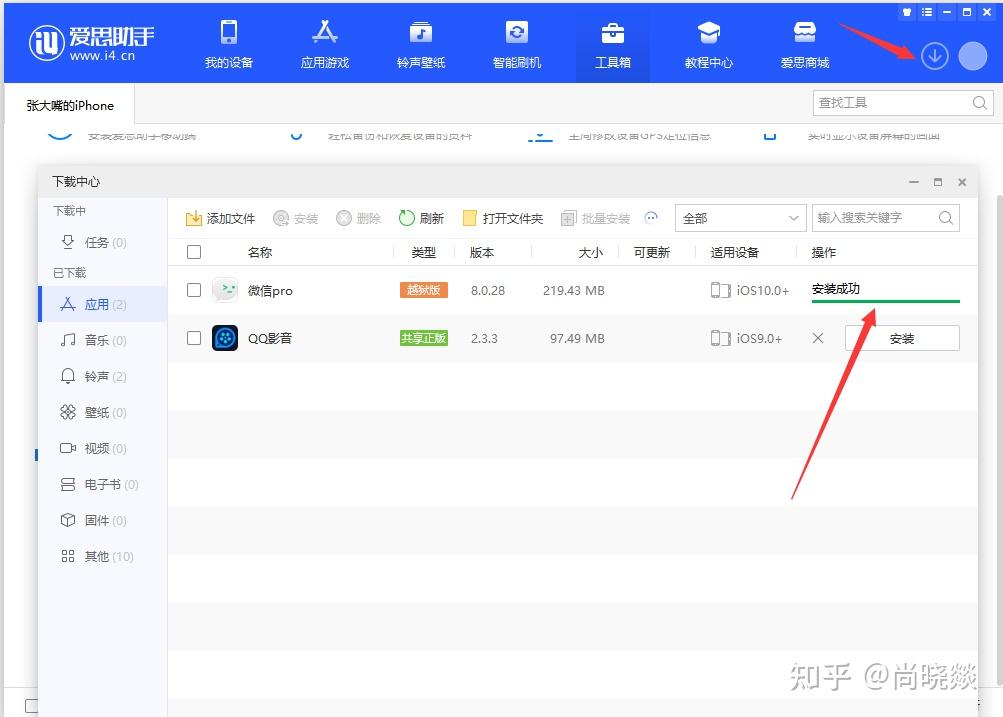Select 电子书 (0) in sidebar
Image resolution: width=1003 pixels, height=717 pixels.
coord(104,484)
